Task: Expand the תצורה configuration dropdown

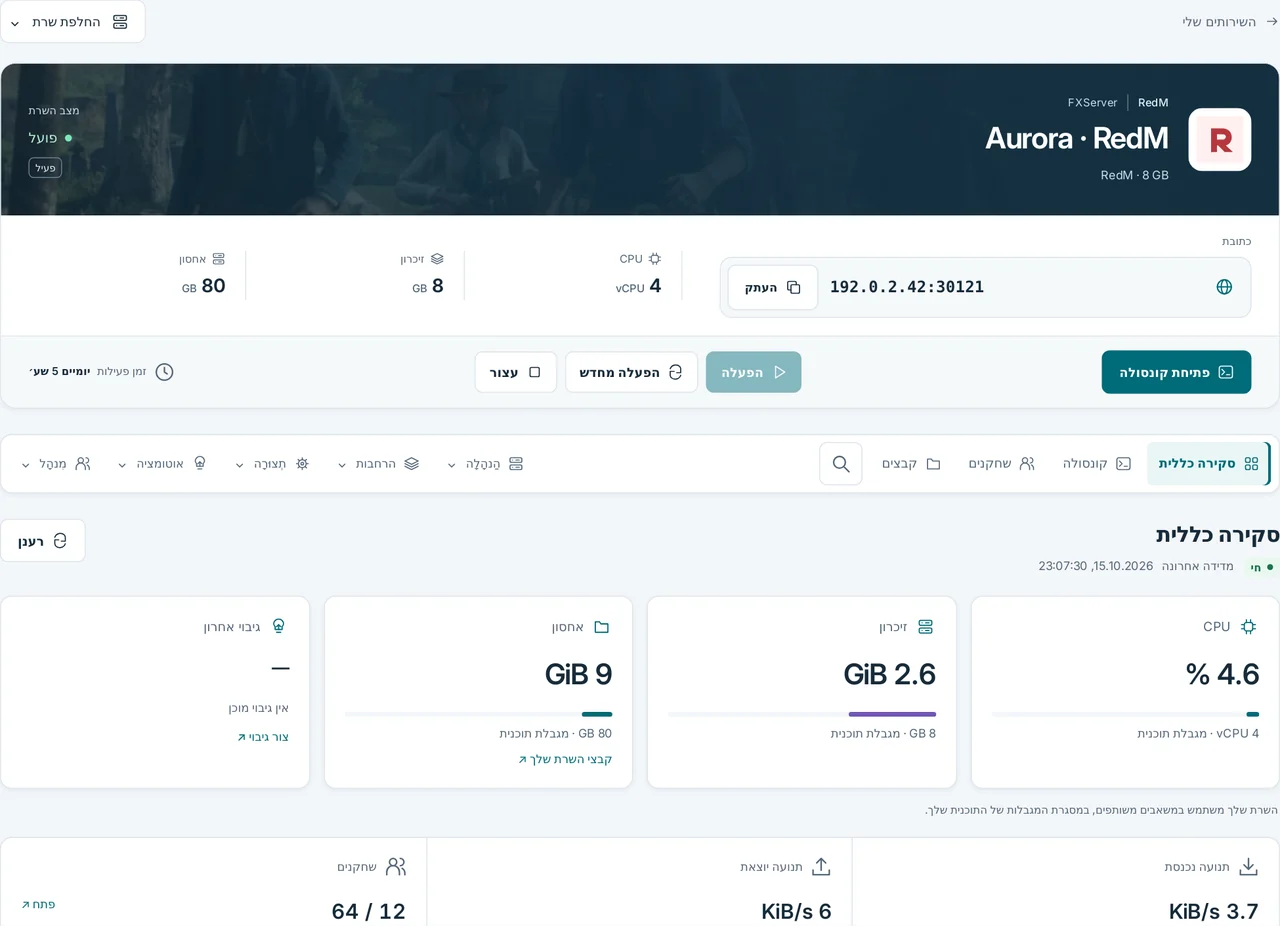Action: tap(272, 464)
